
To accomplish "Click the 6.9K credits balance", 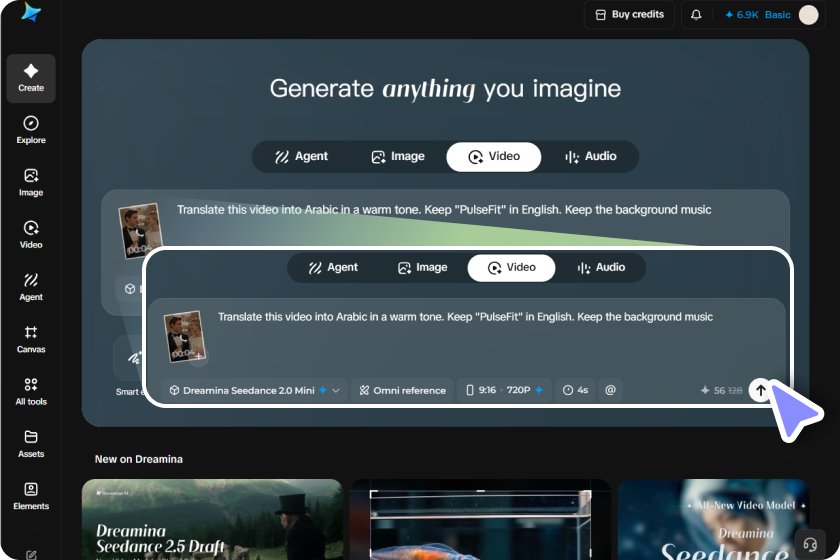I will (x=742, y=15).
